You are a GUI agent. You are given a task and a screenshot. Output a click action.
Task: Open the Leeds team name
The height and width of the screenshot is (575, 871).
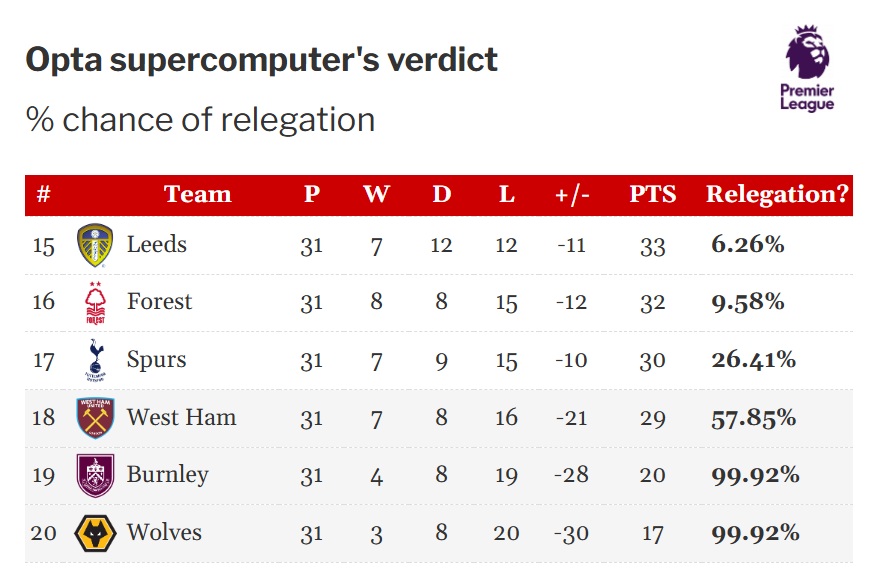157,244
